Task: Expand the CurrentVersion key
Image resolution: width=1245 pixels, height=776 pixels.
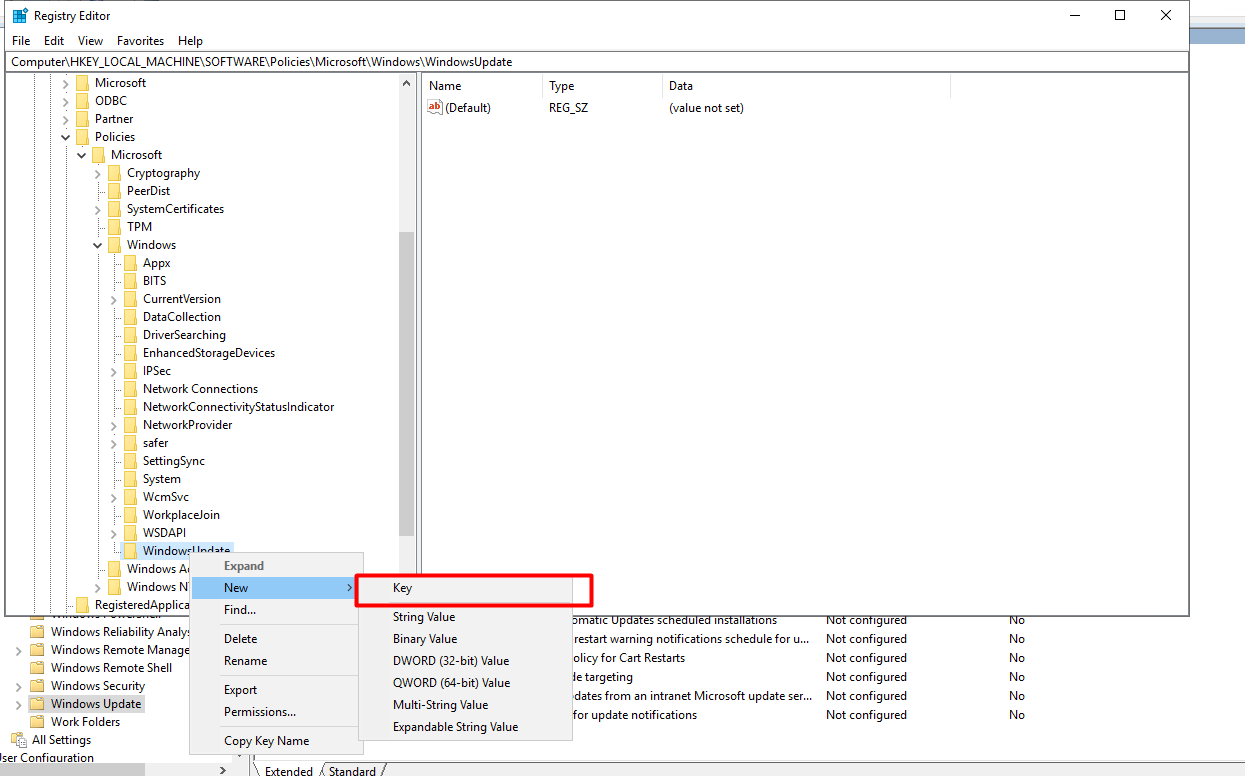Action: (114, 299)
